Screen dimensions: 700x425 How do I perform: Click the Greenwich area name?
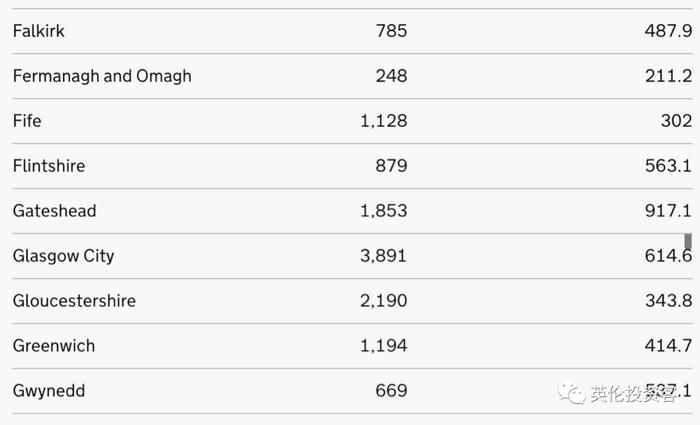[x=54, y=346]
